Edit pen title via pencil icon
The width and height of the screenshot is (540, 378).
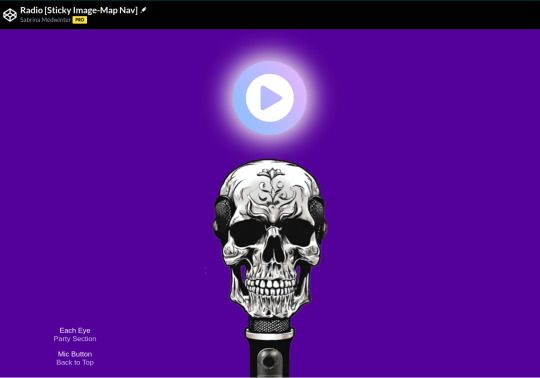coord(143,10)
